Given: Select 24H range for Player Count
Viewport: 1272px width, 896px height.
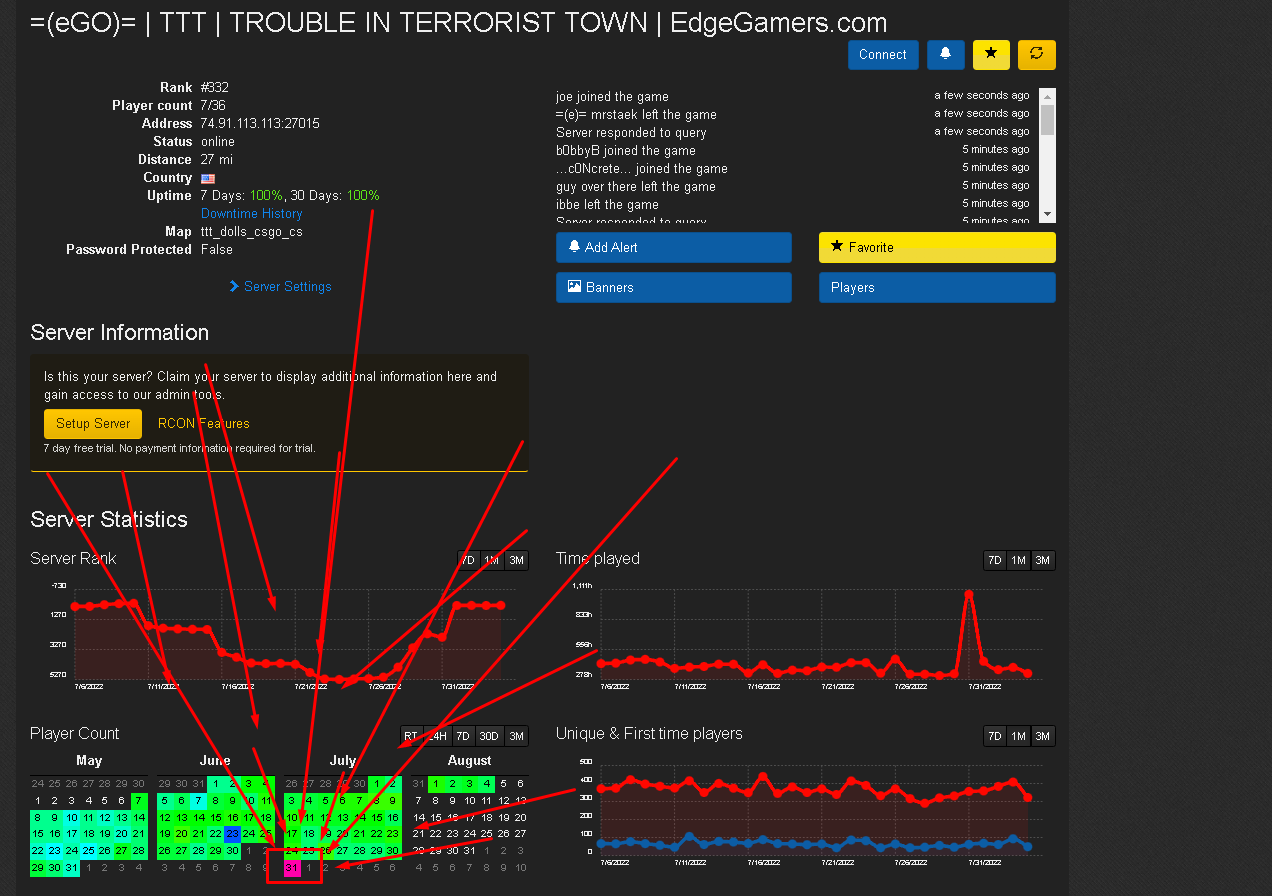Looking at the screenshot, I should (437, 736).
